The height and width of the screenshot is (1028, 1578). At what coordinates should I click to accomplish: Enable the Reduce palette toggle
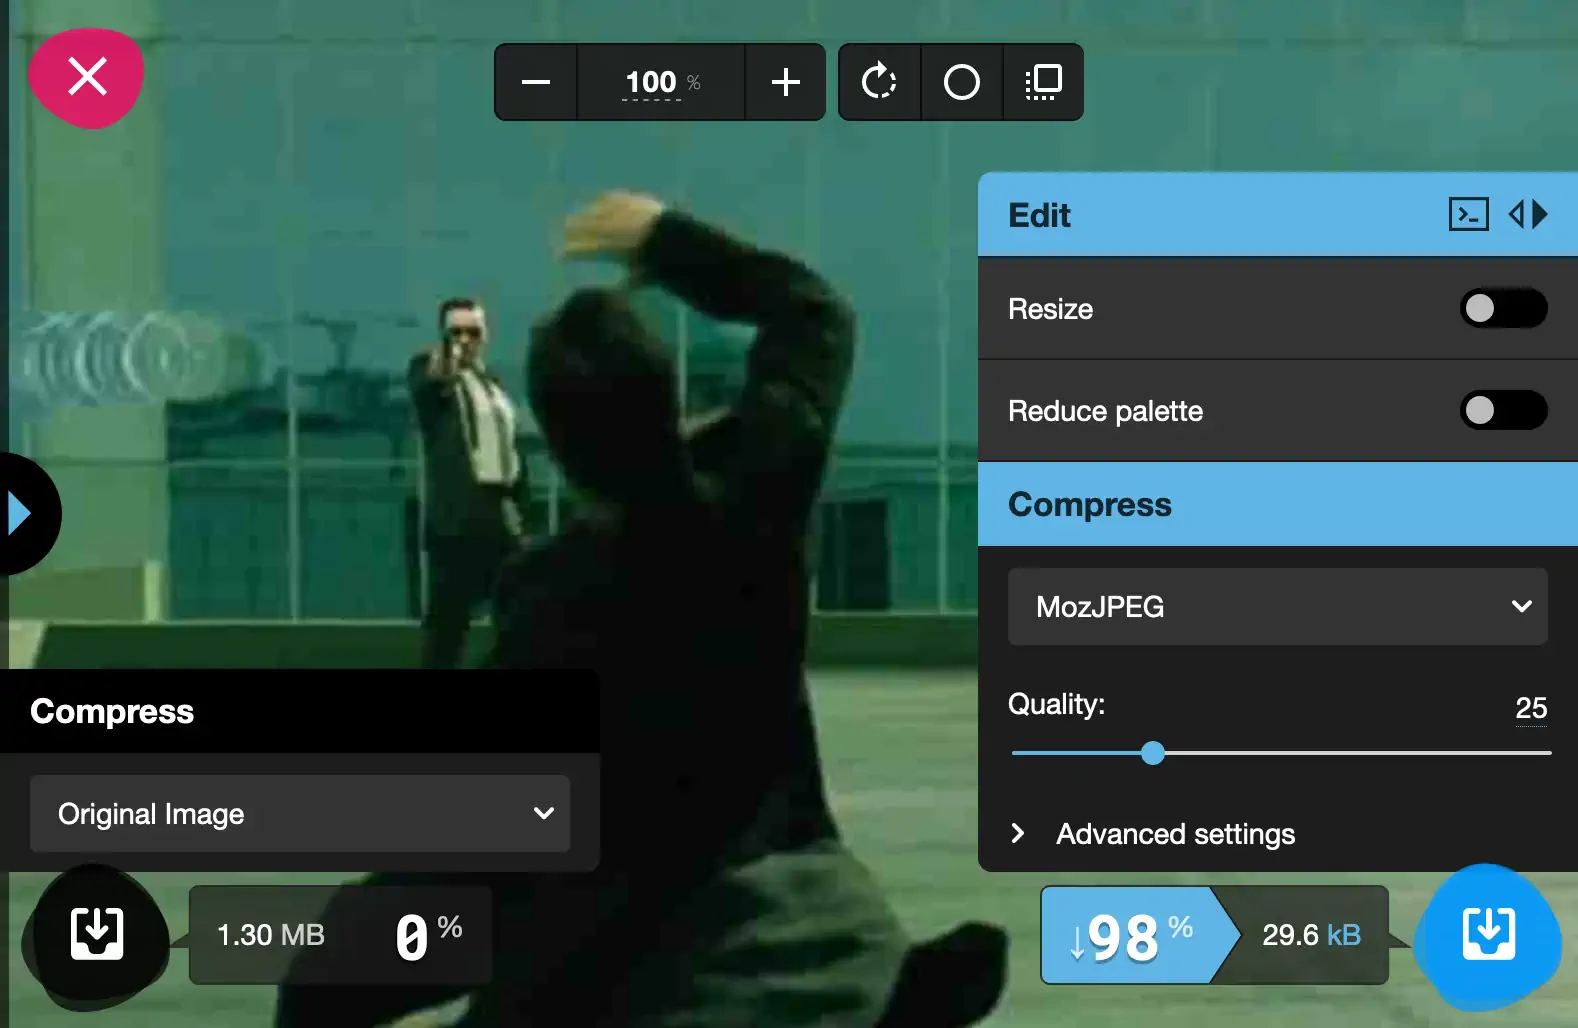[x=1502, y=410]
